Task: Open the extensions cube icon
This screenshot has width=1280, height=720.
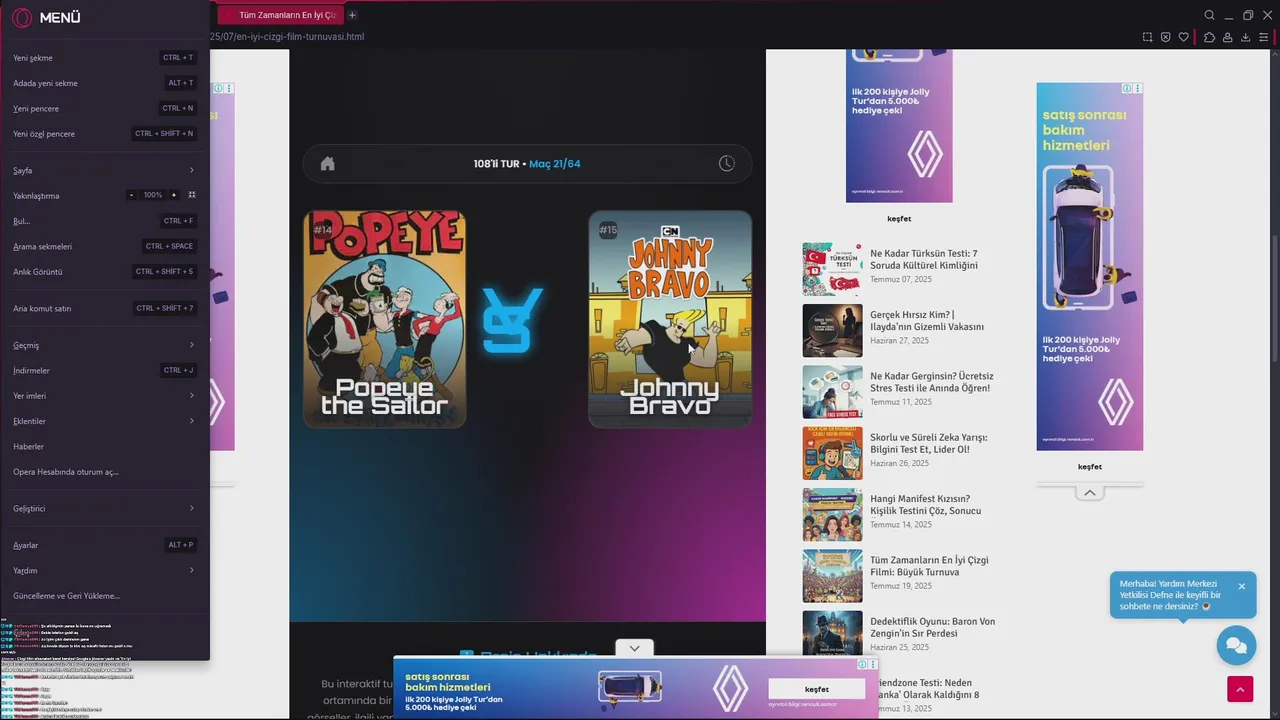Action: click(1209, 37)
